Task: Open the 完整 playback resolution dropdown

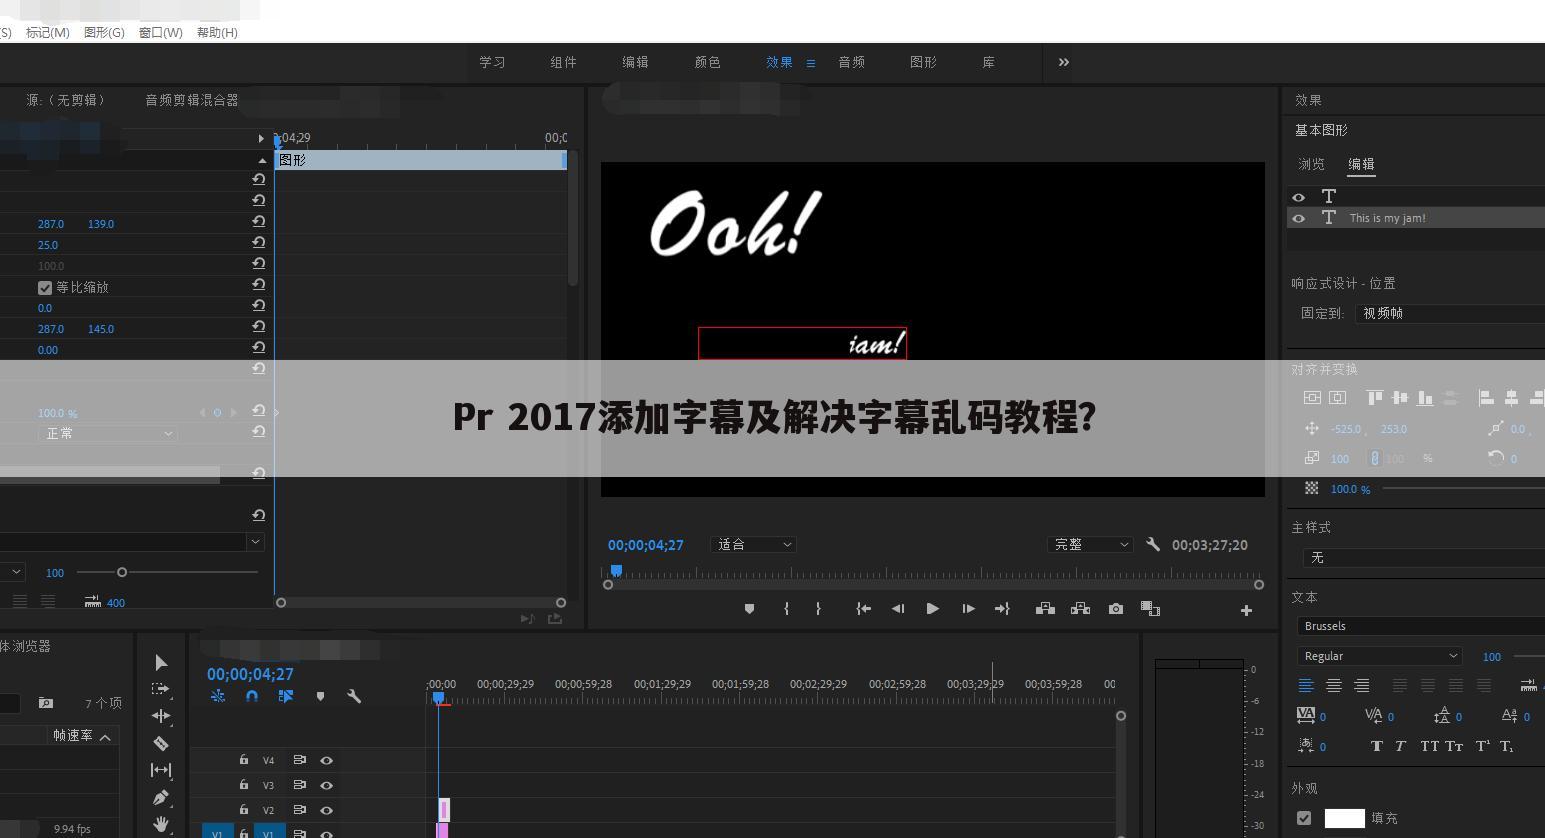Action: 1089,544
